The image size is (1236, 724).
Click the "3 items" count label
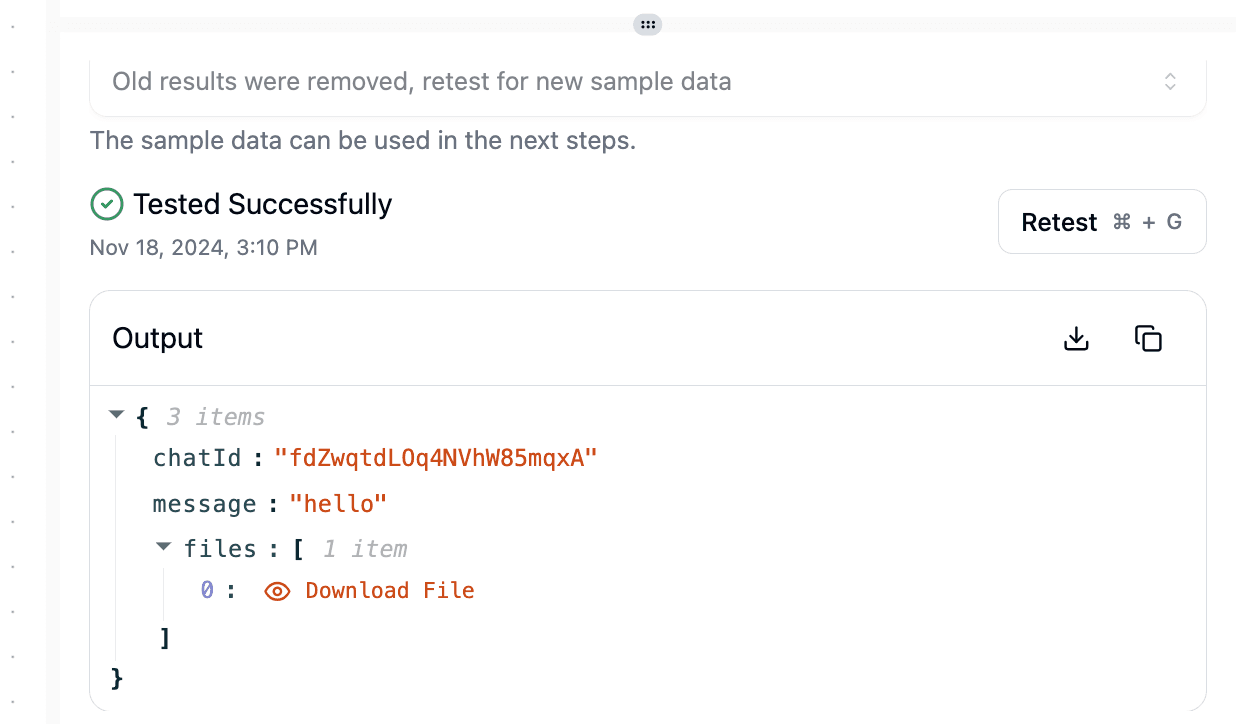[215, 417]
